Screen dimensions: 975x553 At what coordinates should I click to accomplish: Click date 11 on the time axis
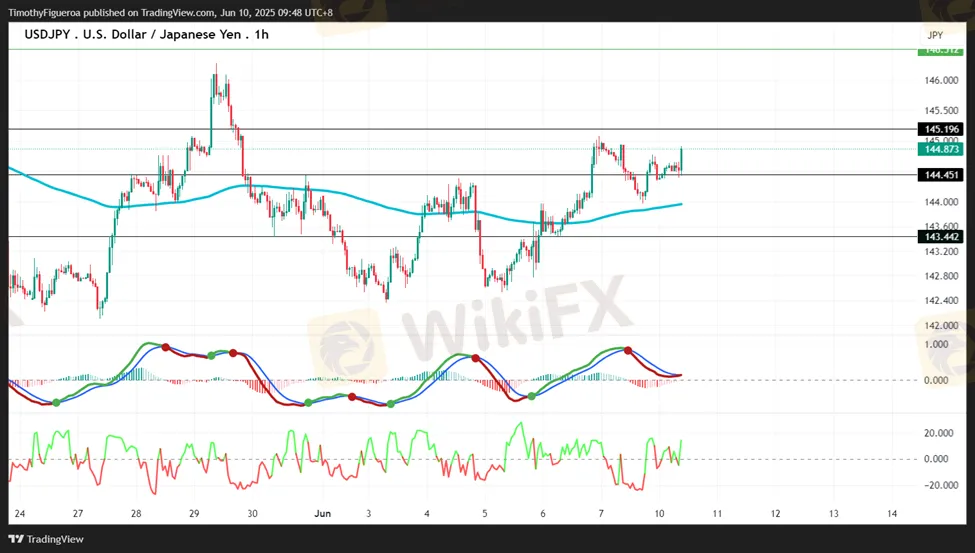pyautogui.click(x=717, y=514)
